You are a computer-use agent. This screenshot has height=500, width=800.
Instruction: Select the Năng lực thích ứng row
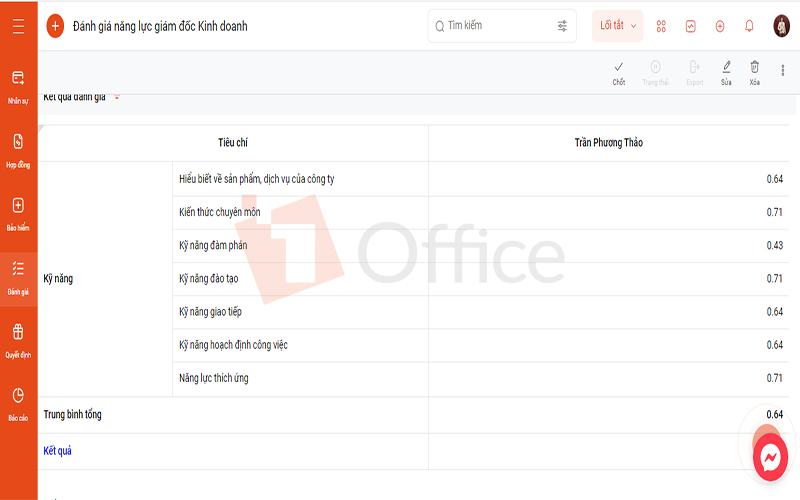[481, 378]
